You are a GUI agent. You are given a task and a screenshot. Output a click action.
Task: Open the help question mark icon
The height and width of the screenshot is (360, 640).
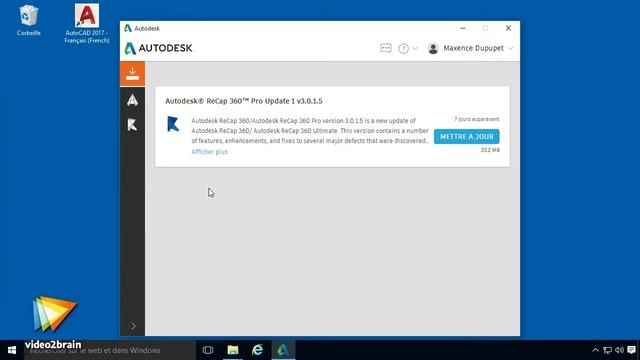(x=403, y=49)
